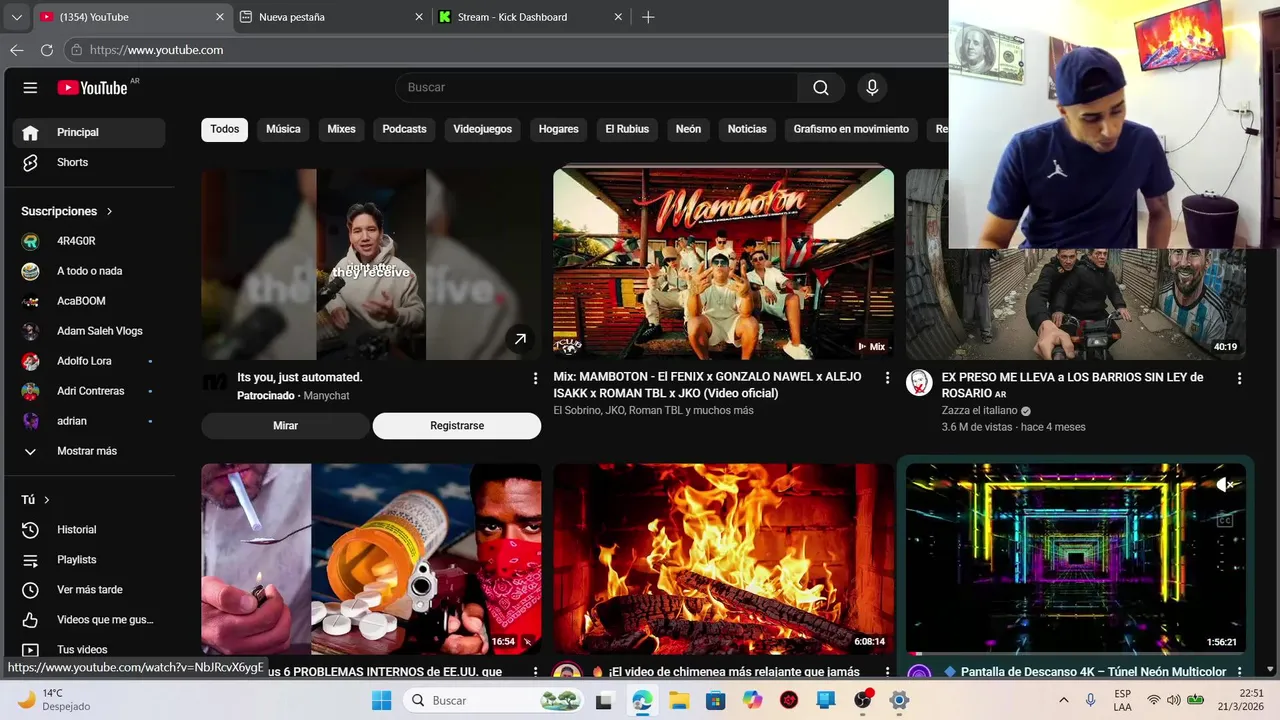
Task: Start voice search with microphone icon
Action: coord(872,88)
